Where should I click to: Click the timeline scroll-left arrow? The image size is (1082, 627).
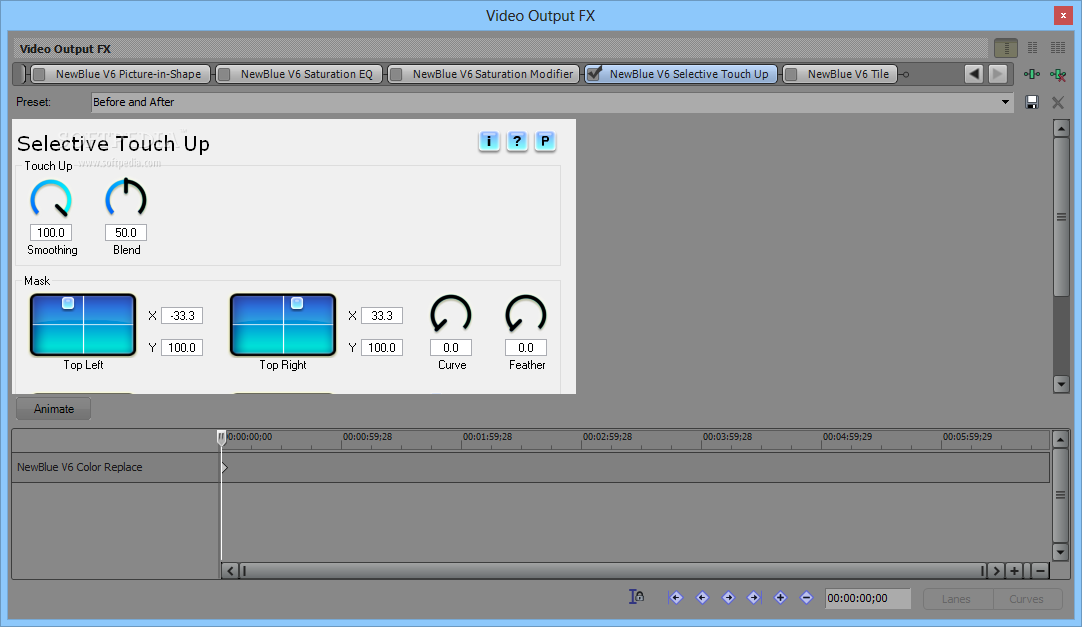point(230,570)
